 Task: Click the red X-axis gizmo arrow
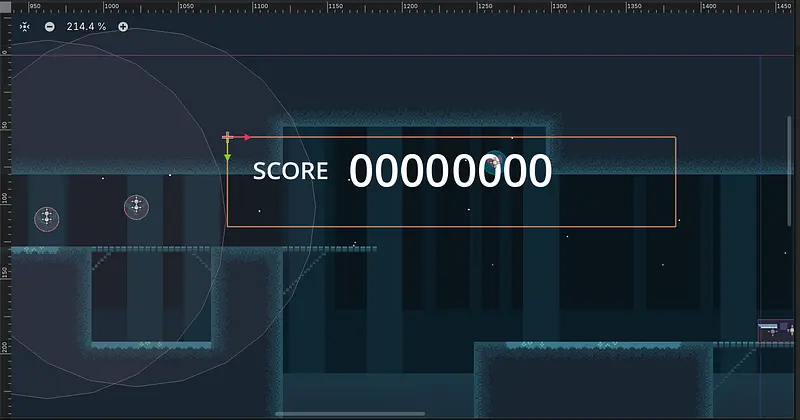click(x=246, y=137)
